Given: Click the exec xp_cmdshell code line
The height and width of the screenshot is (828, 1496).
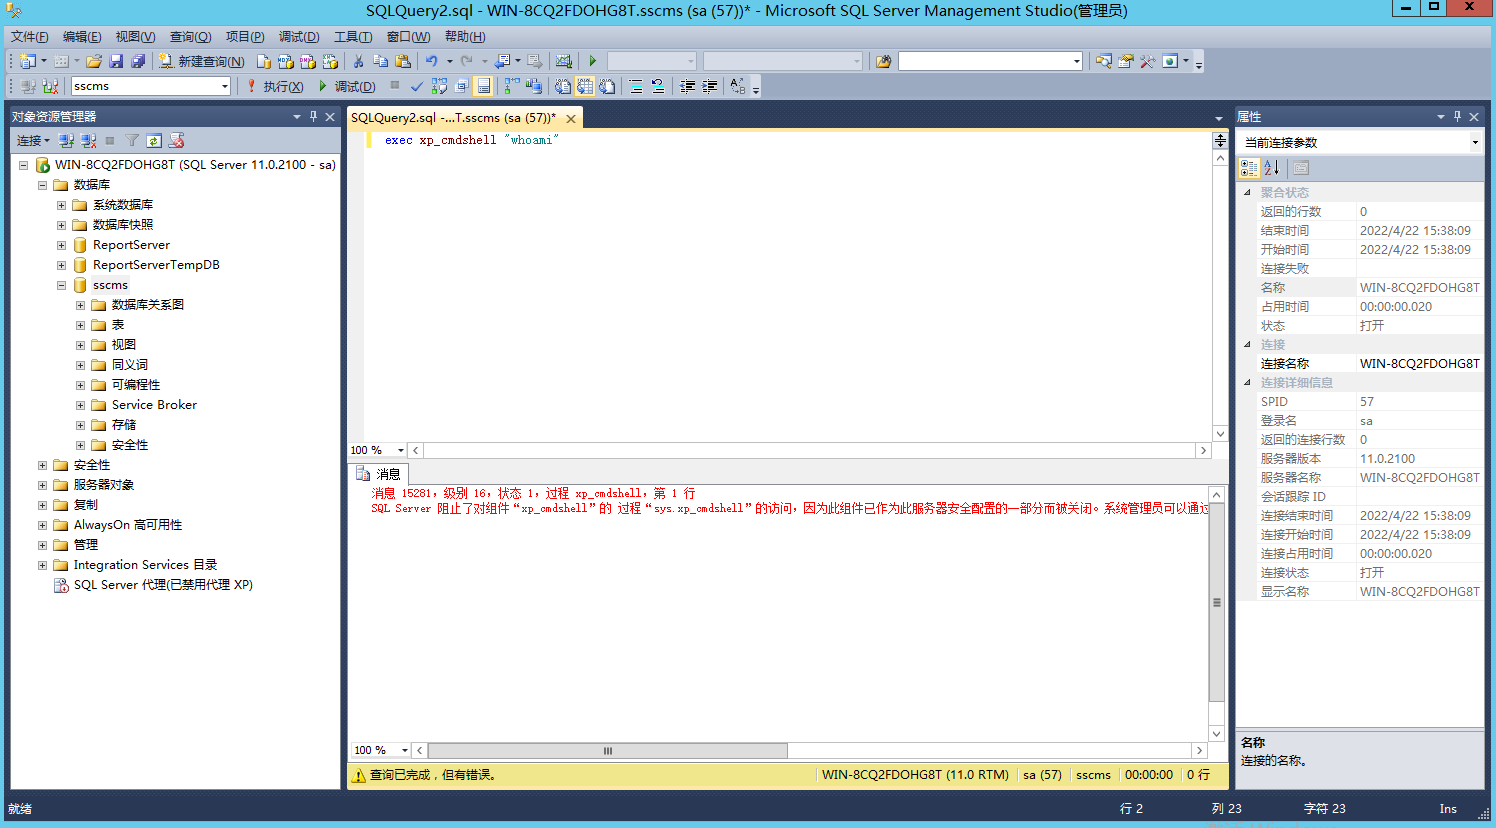Looking at the screenshot, I should (x=471, y=140).
